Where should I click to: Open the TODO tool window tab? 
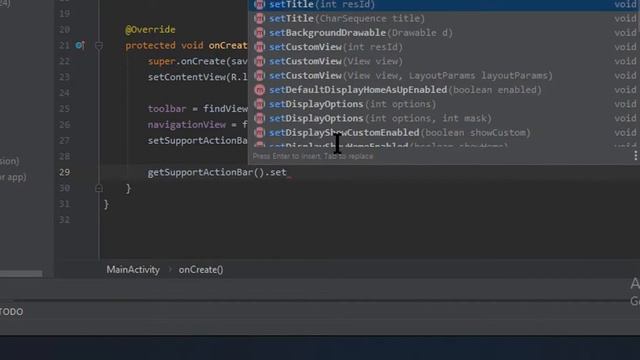(11, 312)
